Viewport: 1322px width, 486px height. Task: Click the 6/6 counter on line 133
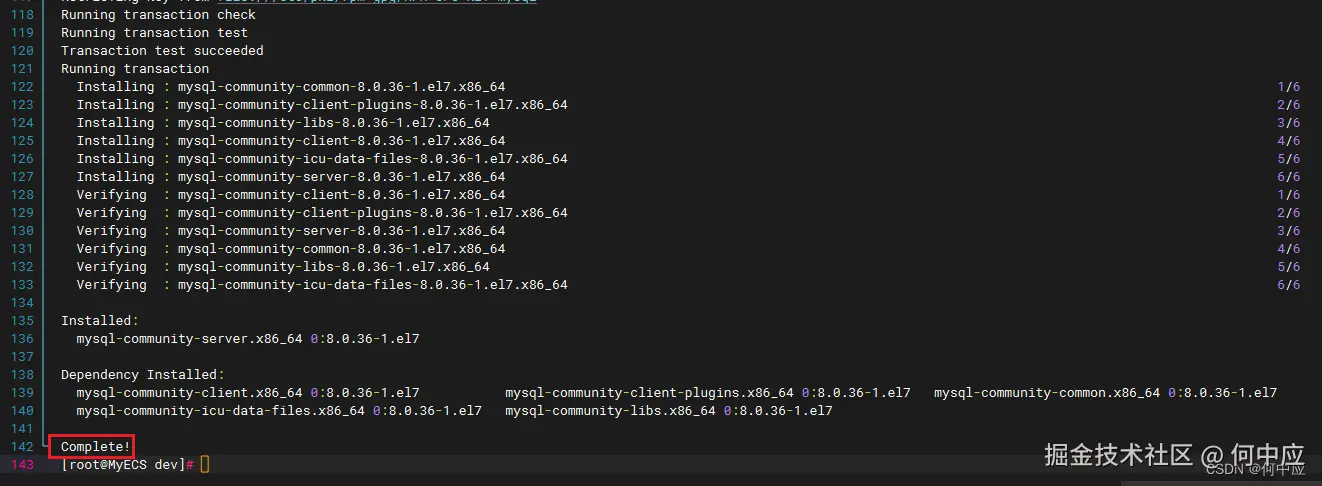[1288, 284]
